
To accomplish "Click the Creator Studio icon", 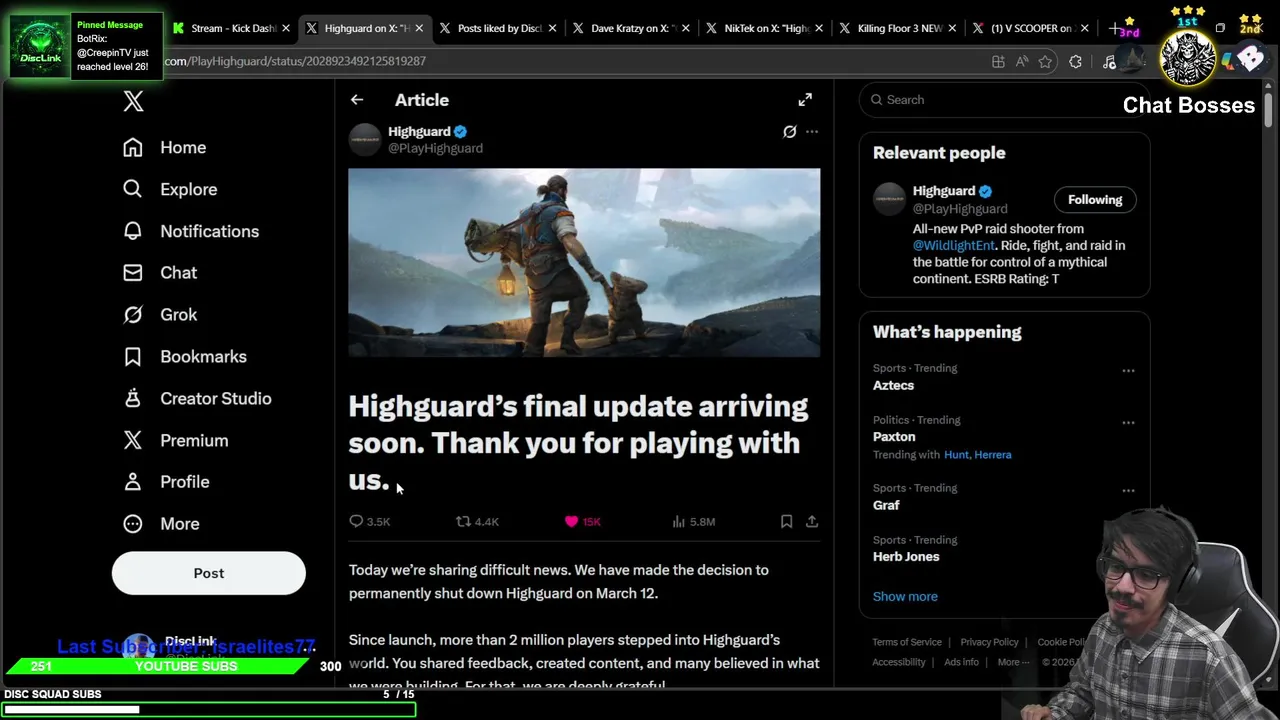I will (x=133, y=398).
